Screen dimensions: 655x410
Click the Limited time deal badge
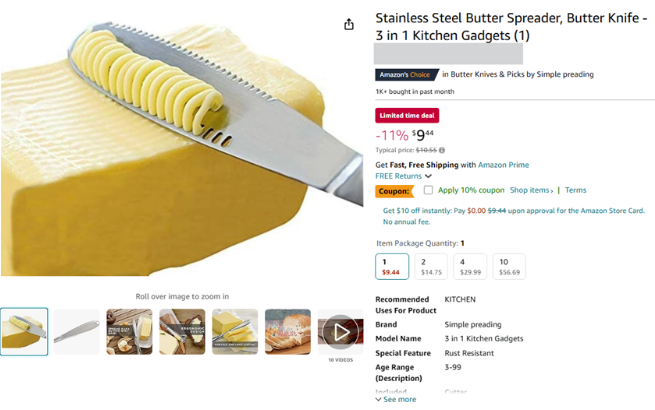(407, 116)
